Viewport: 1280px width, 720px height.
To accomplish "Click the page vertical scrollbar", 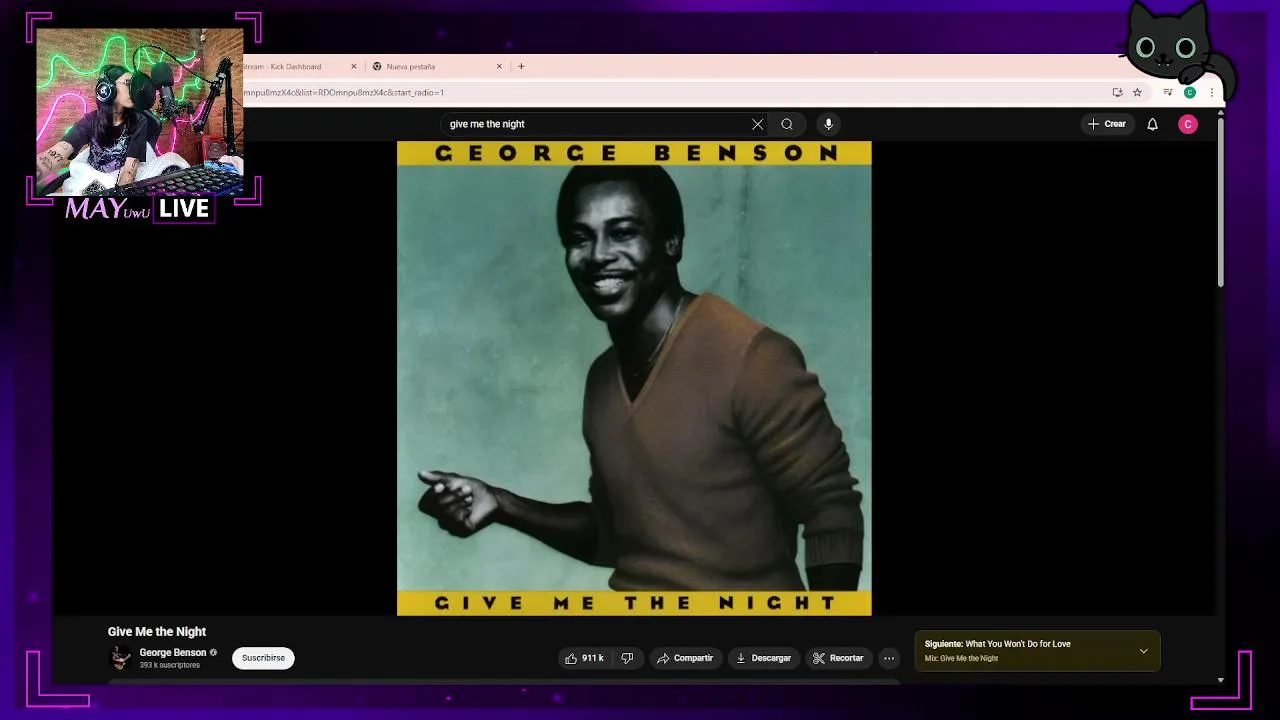I will (1220, 203).
